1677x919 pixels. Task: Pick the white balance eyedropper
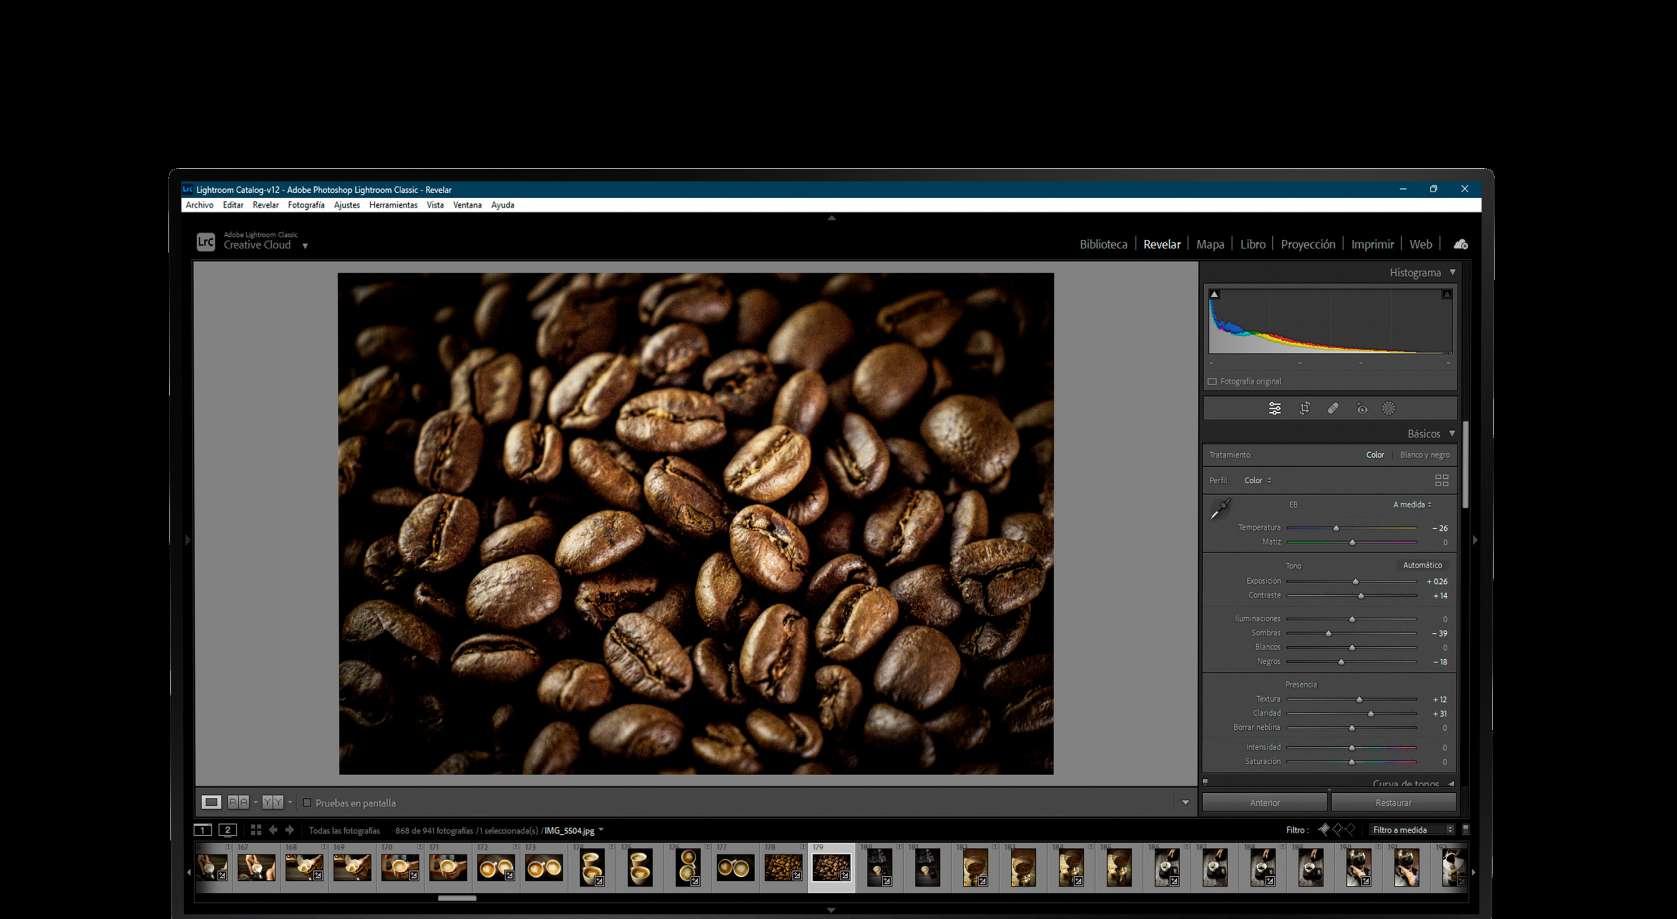click(x=1220, y=510)
